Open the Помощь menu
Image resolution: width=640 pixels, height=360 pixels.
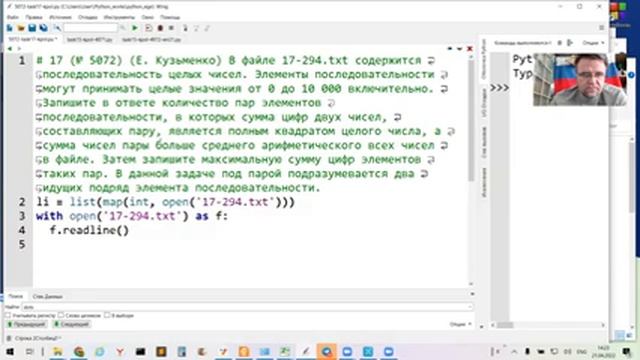[x=170, y=17]
